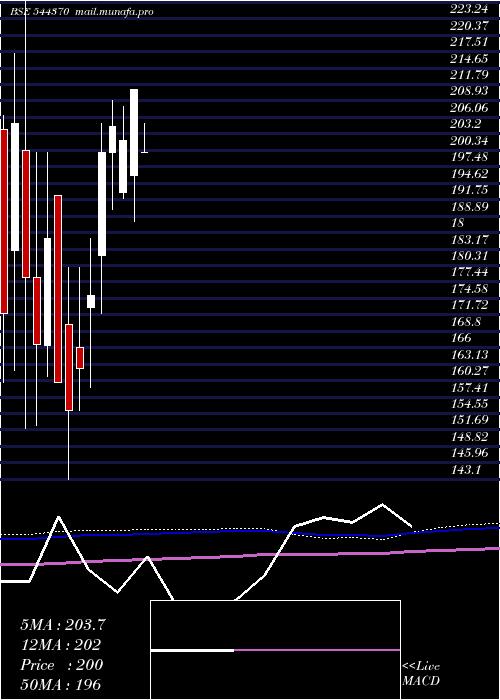Click the 166 price axis label
This screenshot has width=500, height=700.
[x=460, y=338]
